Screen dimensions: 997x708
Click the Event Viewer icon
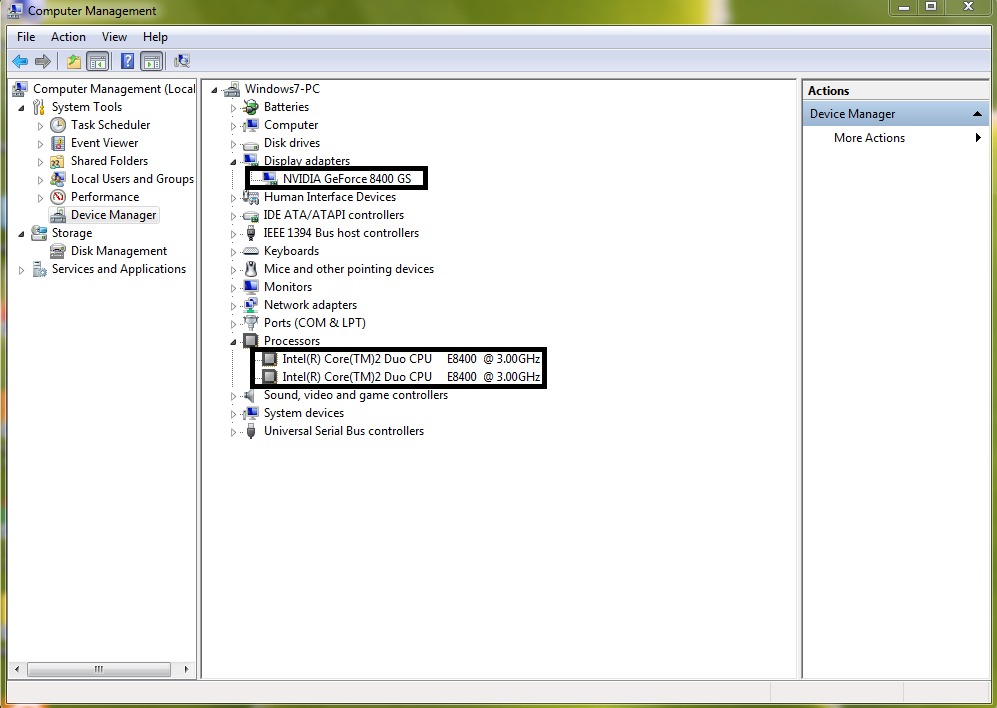tap(58, 143)
